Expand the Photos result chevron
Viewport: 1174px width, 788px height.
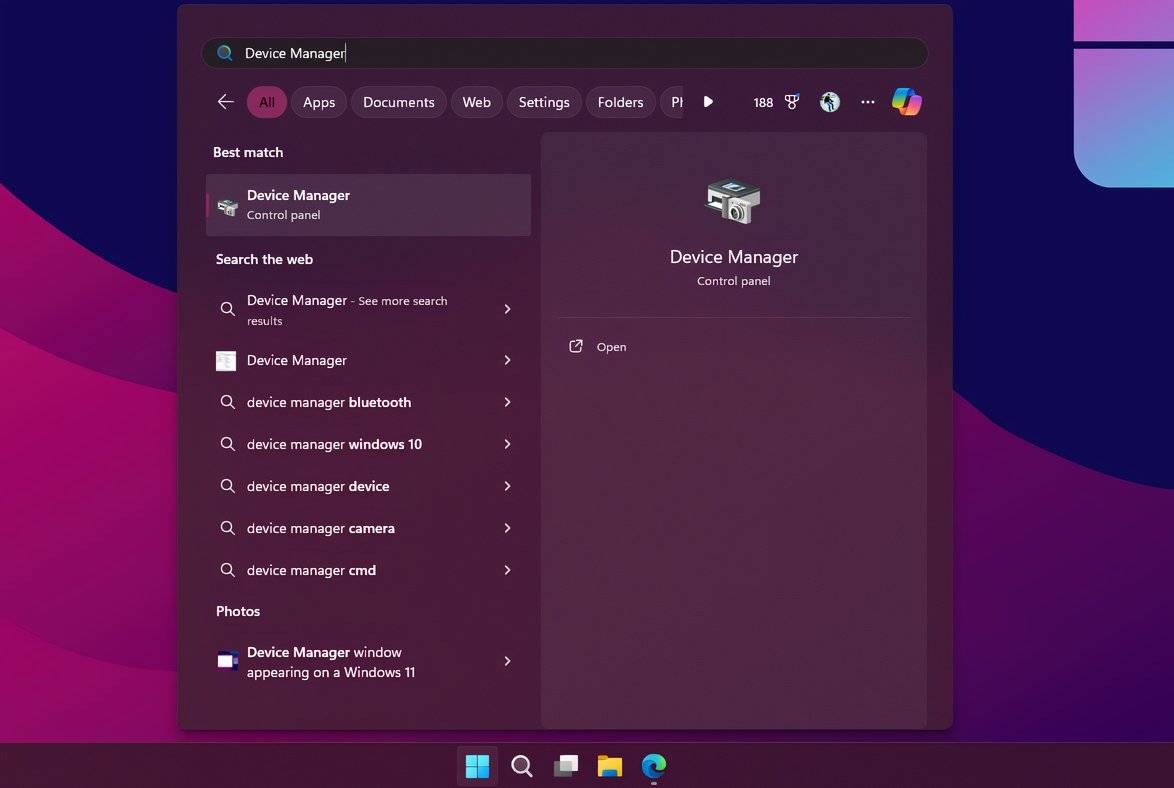point(508,661)
